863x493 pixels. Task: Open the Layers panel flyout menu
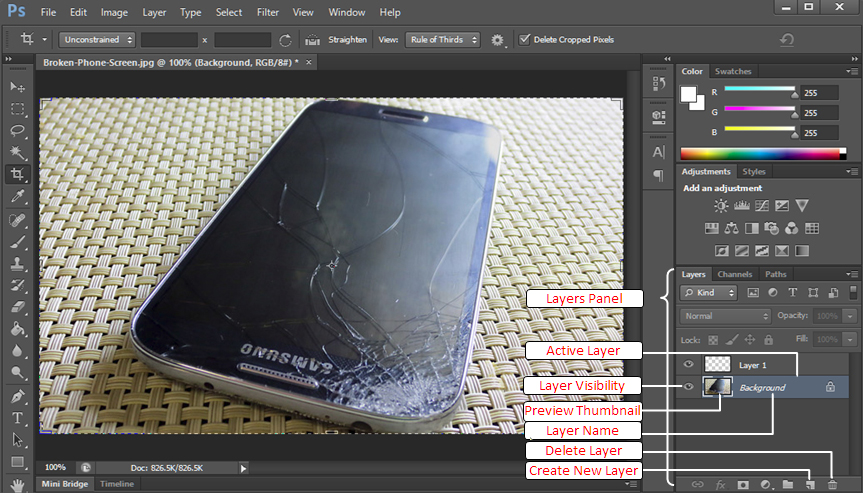(852, 274)
